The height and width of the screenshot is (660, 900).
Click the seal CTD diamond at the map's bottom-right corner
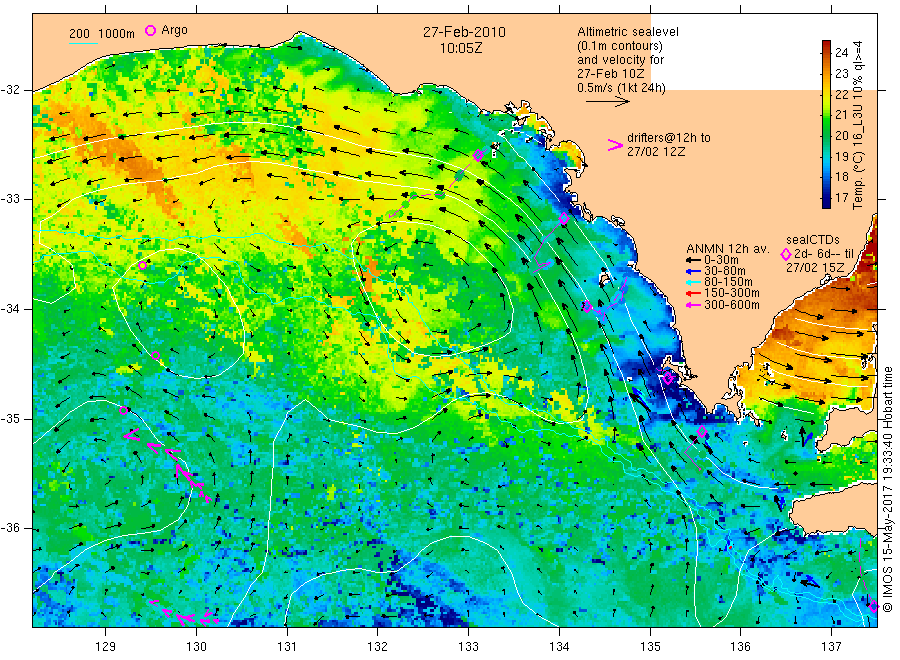(873, 607)
